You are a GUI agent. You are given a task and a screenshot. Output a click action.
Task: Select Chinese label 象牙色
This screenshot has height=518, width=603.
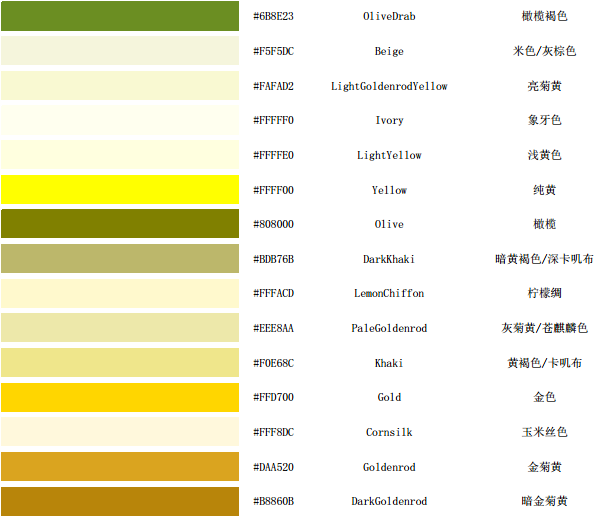click(544, 120)
